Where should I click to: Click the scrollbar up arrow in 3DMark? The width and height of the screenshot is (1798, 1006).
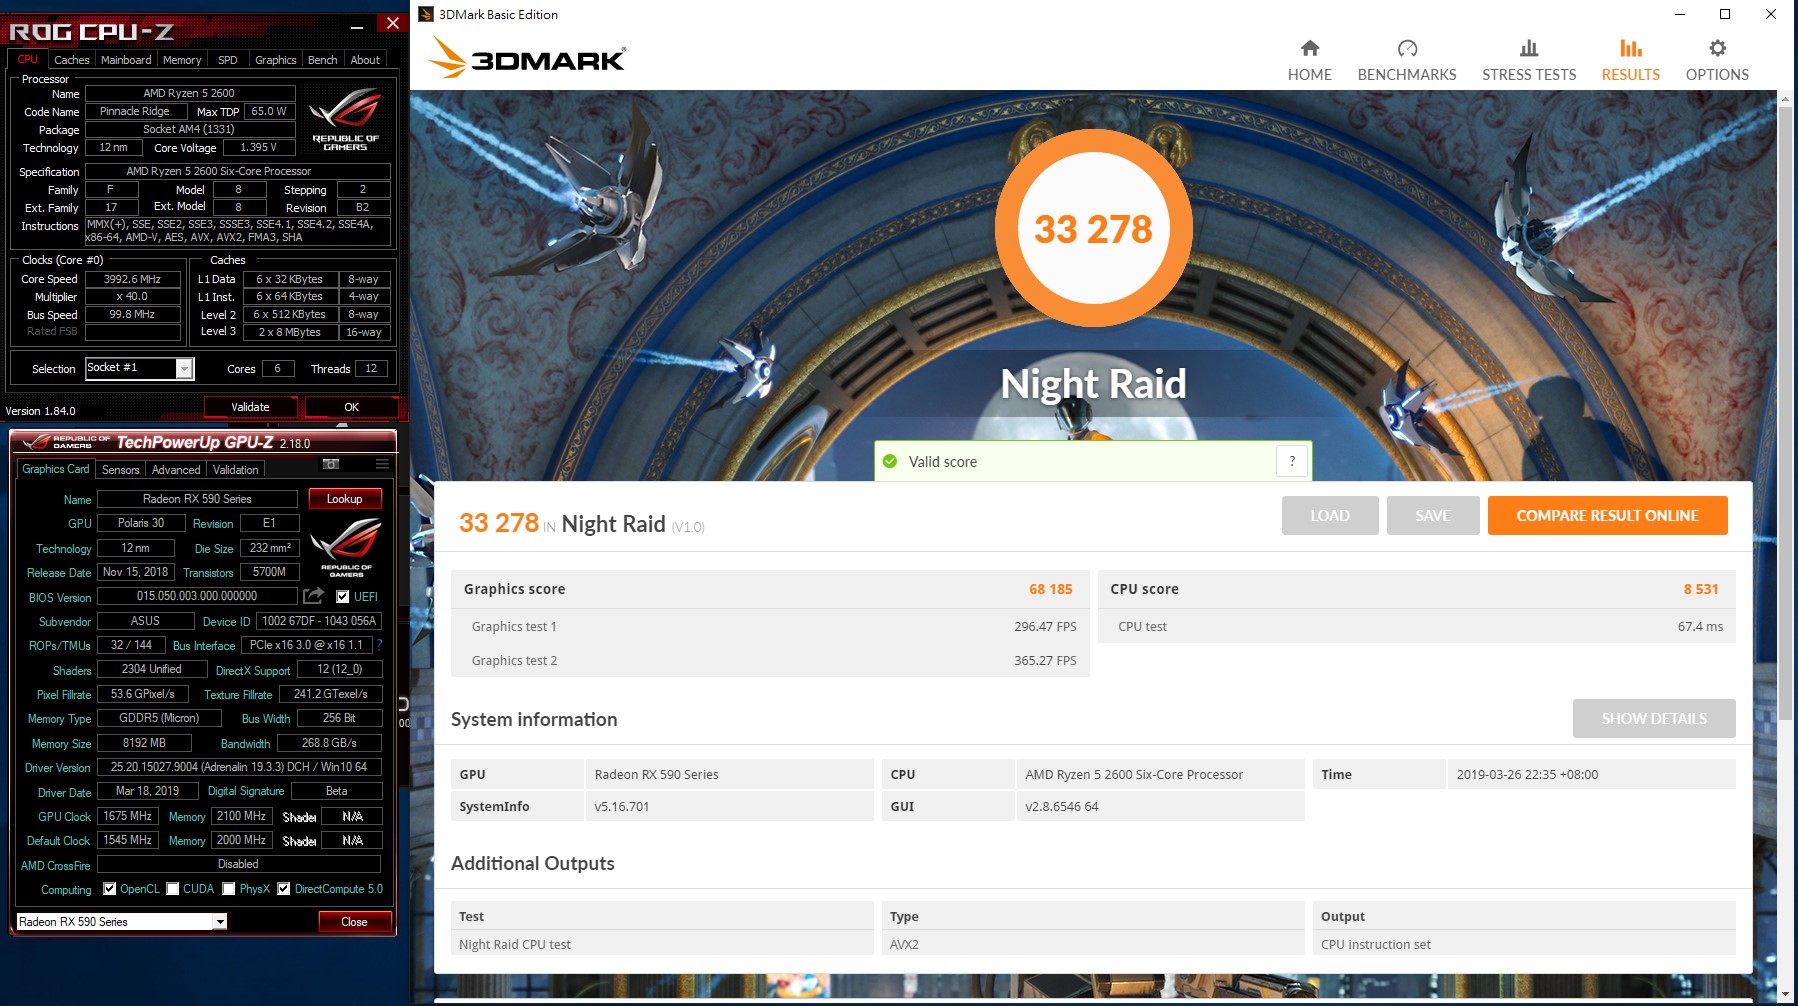pos(1785,98)
